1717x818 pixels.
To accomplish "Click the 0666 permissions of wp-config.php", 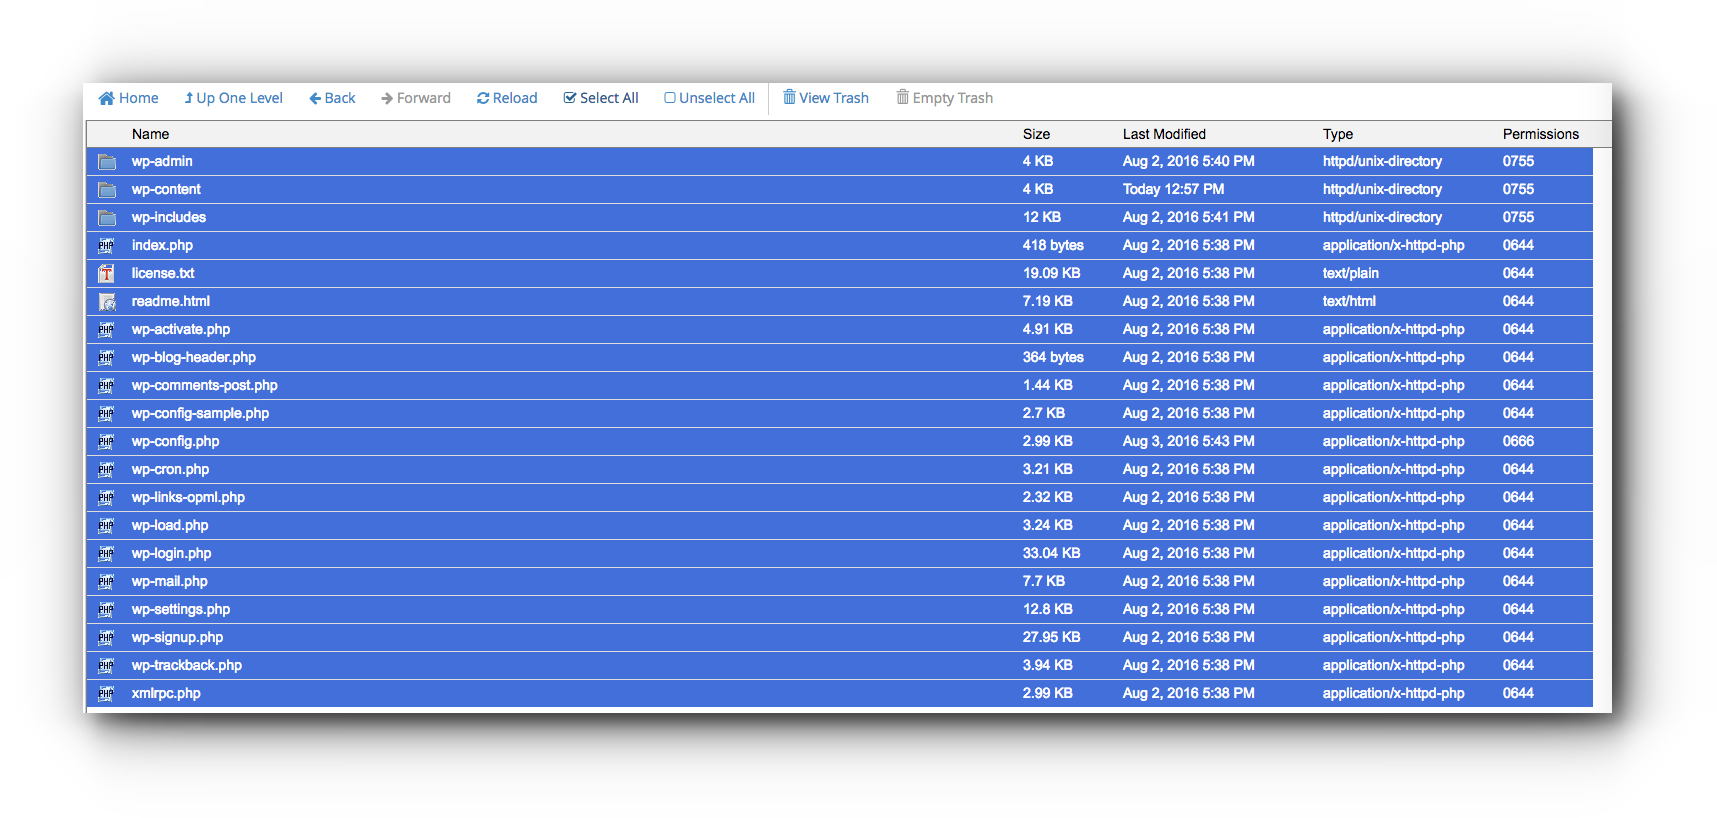I will coord(1518,441).
